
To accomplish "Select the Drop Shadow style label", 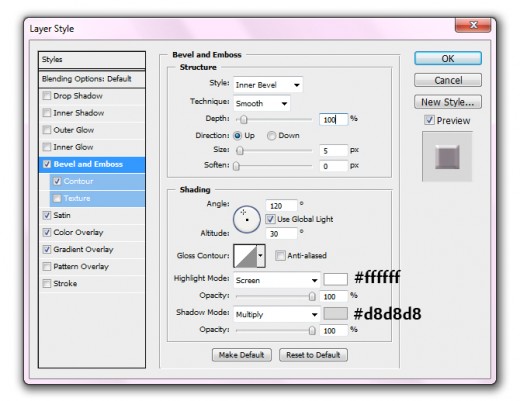I will (x=78, y=96).
